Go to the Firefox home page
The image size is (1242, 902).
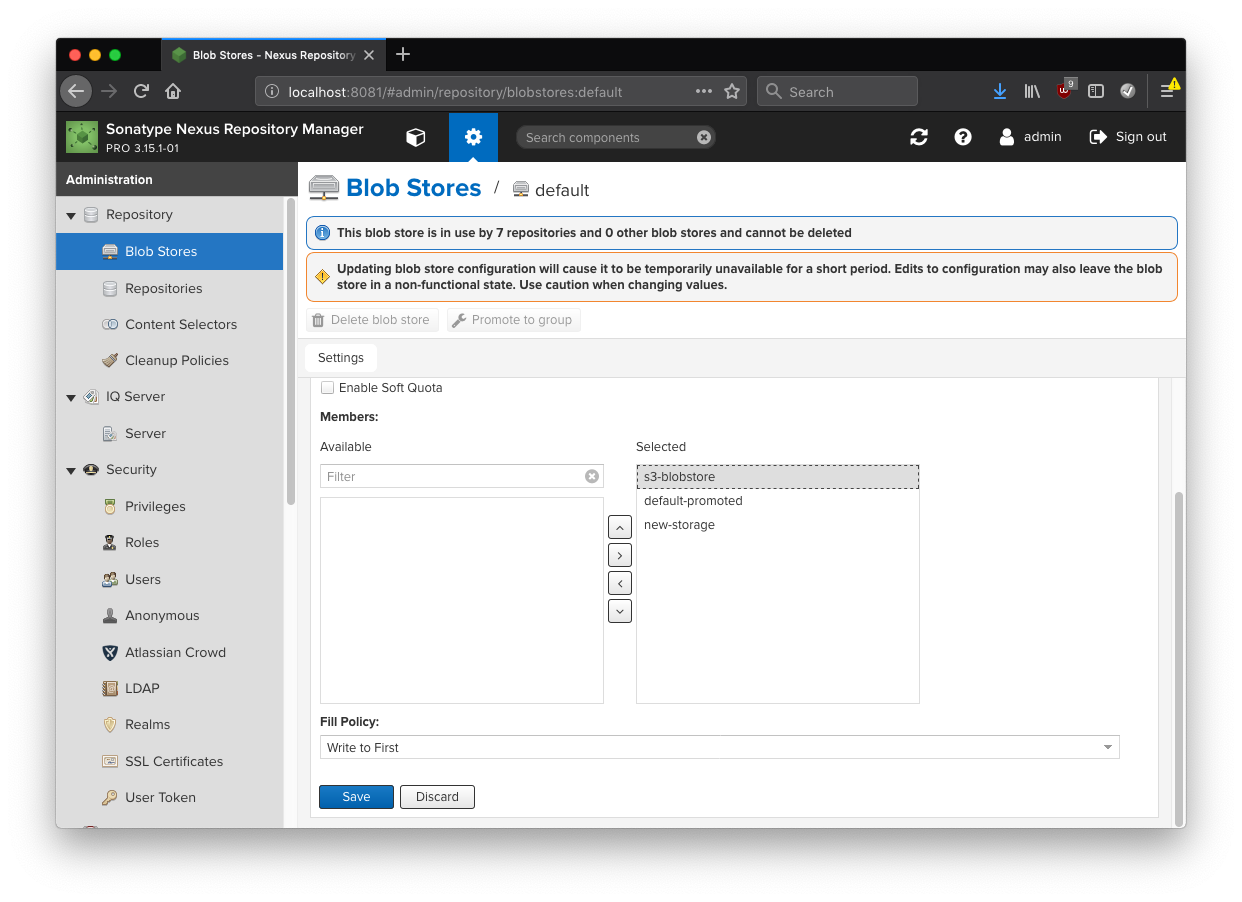pyautogui.click(x=173, y=91)
